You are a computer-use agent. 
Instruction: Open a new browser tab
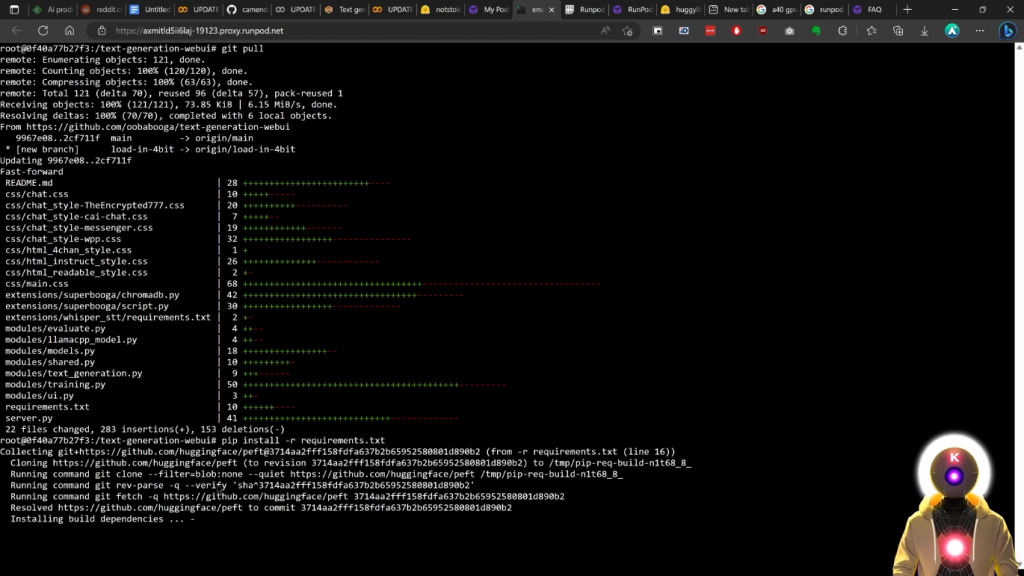pyautogui.click(x=907, y=9)
